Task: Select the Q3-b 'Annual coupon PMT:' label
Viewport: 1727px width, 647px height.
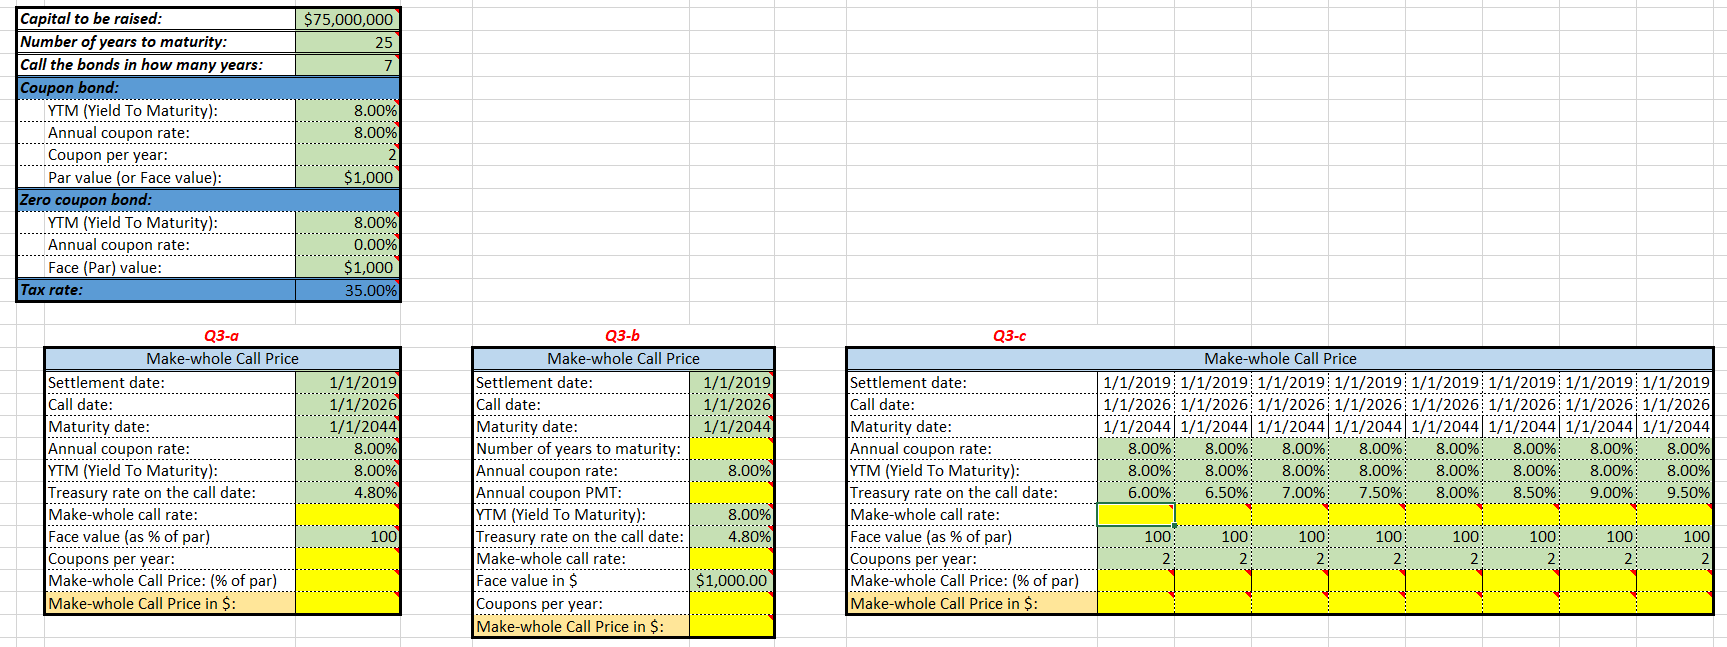Action: point(549,492)
